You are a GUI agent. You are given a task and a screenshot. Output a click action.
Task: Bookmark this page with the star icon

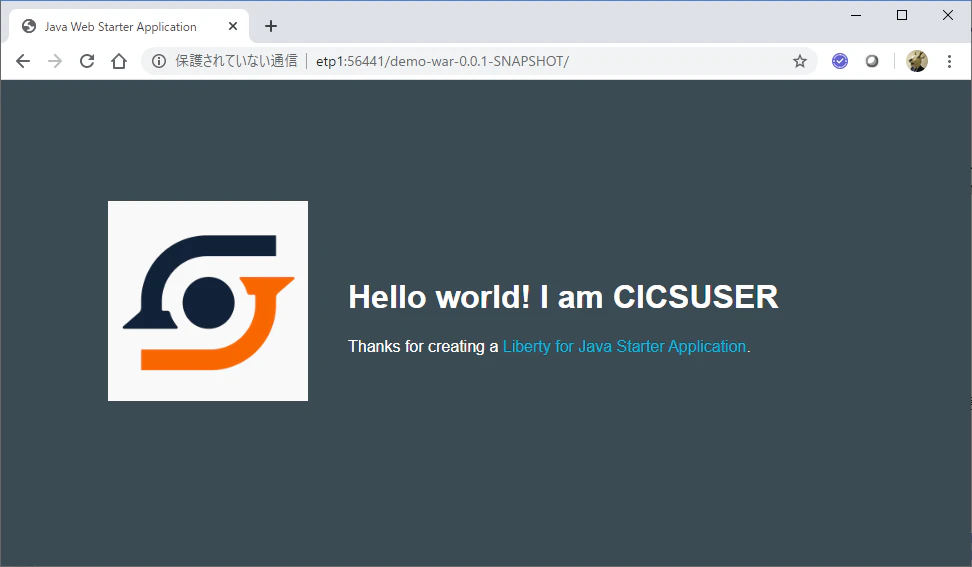pyautogui.click(x=800, y=61)
